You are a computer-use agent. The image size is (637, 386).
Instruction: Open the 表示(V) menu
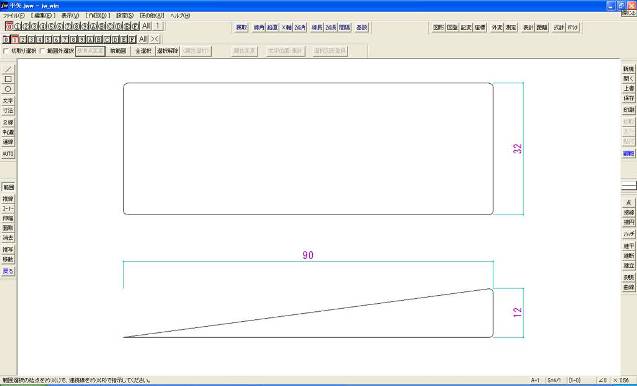(70, 15)
